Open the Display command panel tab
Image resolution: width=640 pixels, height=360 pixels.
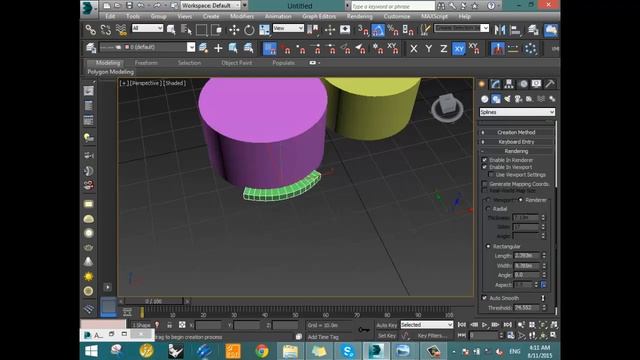(x=536, y=84)
